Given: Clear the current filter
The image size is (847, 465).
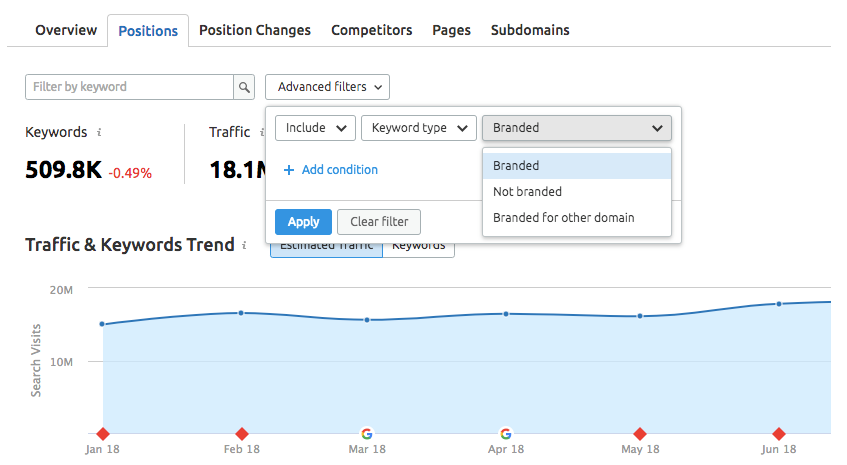Looking at the screenshot, I should tap(379, 222).
